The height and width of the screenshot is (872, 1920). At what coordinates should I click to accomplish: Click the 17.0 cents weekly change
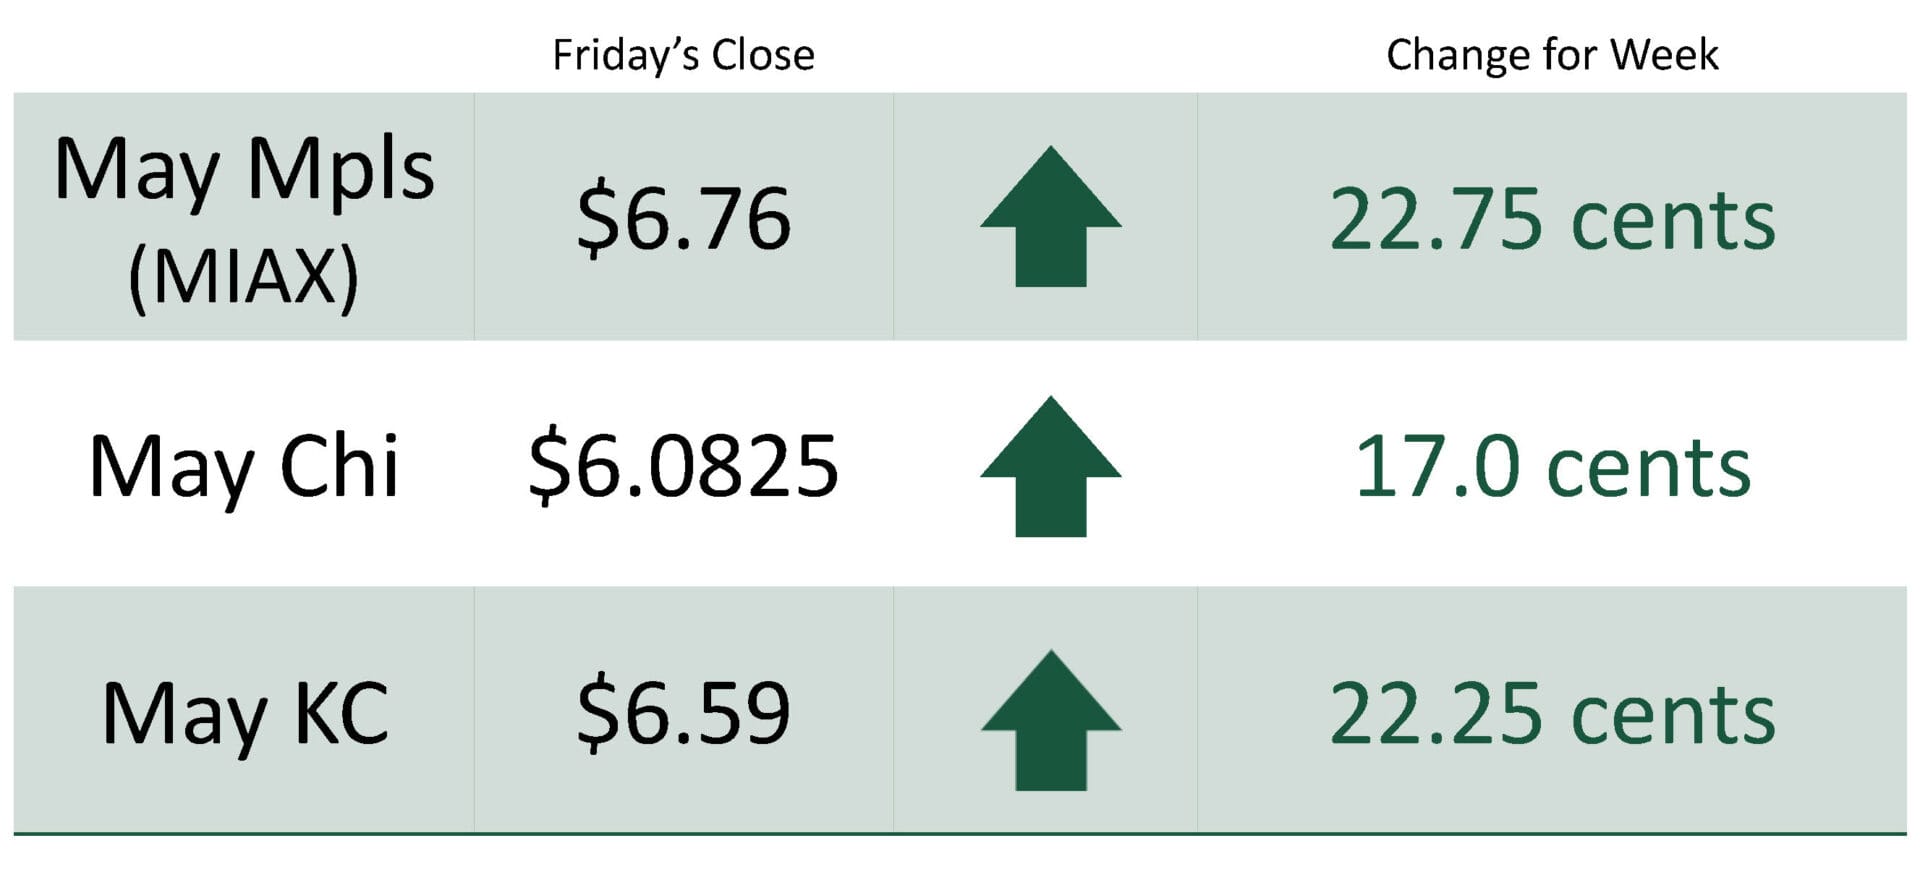point(1552,466)
